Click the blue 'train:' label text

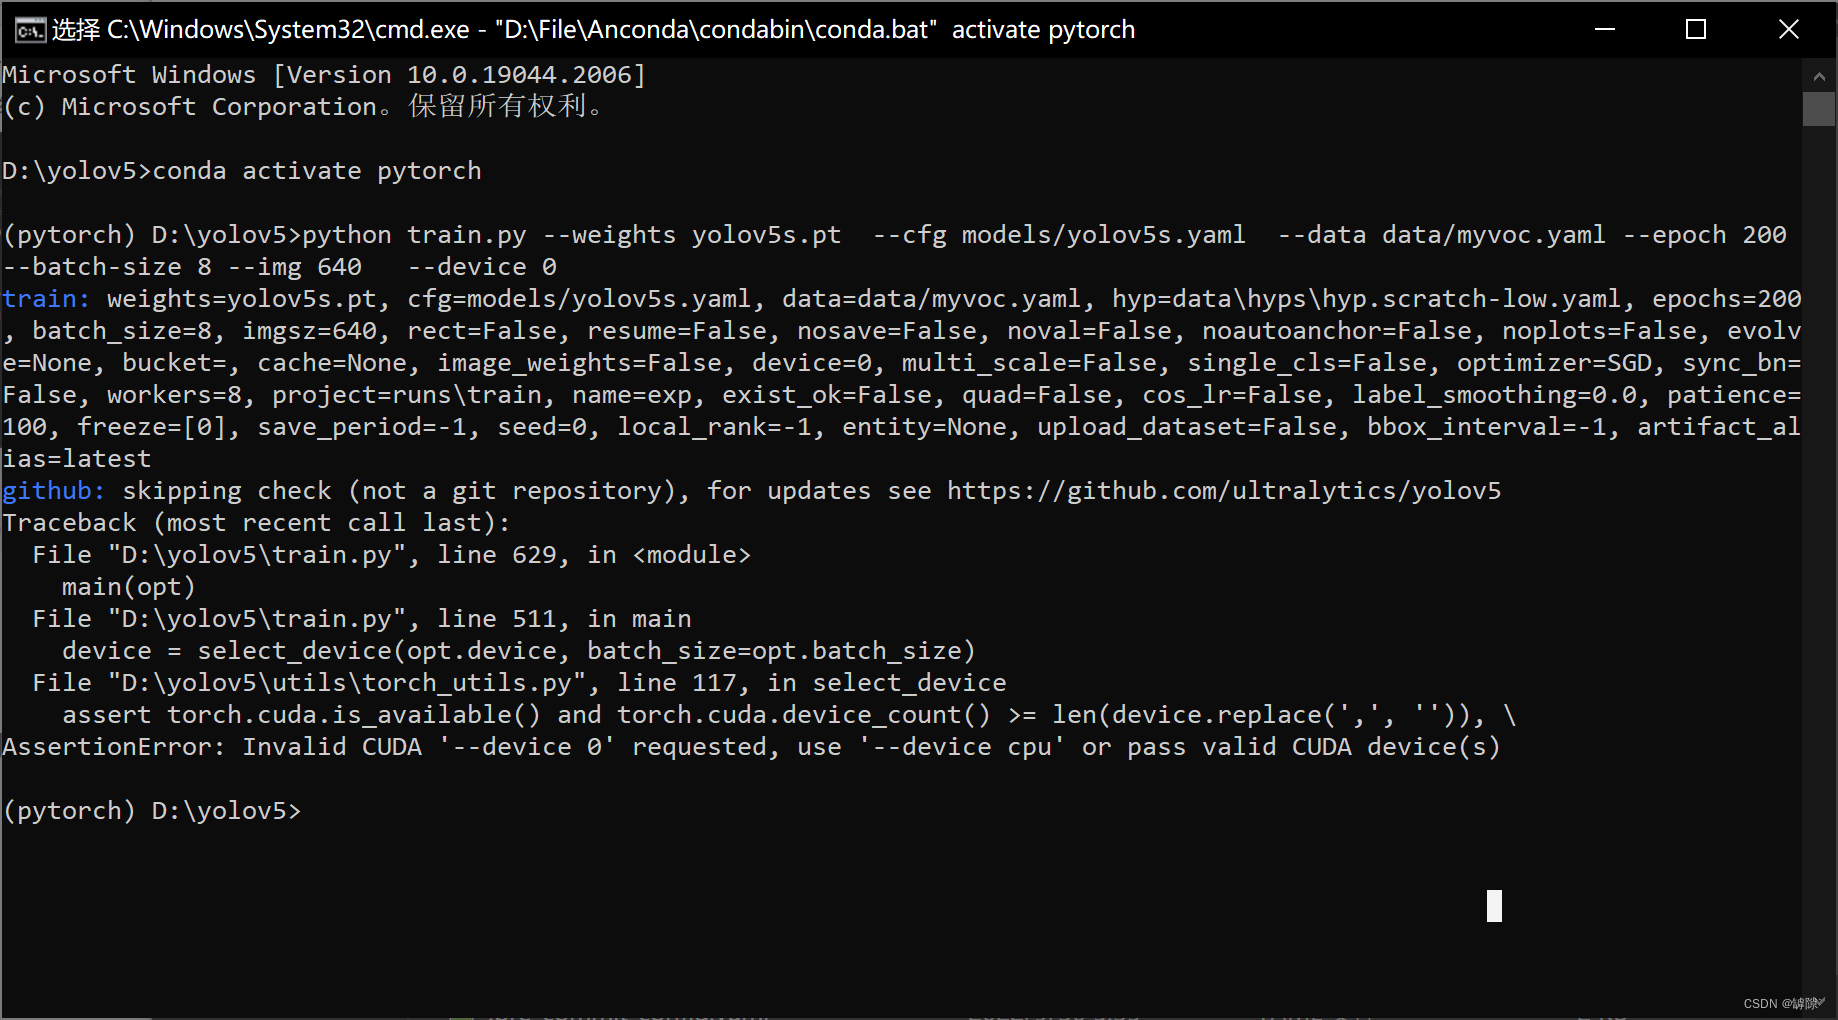pos(46,299)
